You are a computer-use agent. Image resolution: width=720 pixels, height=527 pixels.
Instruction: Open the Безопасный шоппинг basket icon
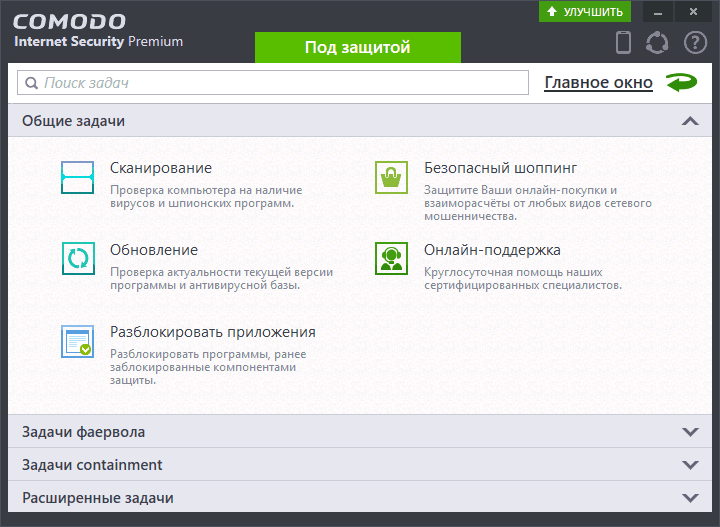[391, 177]
